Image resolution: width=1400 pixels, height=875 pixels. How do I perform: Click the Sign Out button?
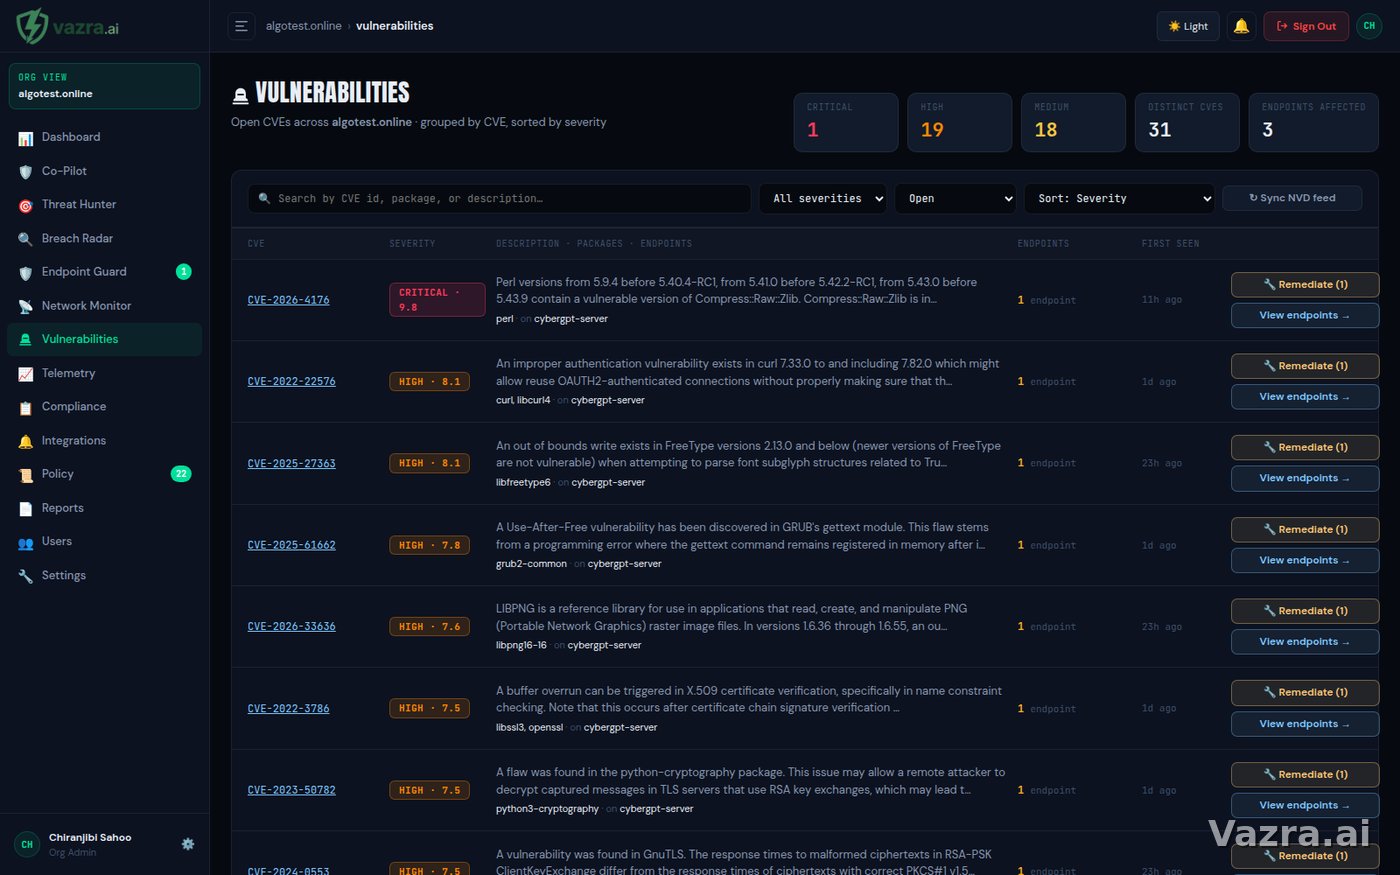tap(1306, 26)
